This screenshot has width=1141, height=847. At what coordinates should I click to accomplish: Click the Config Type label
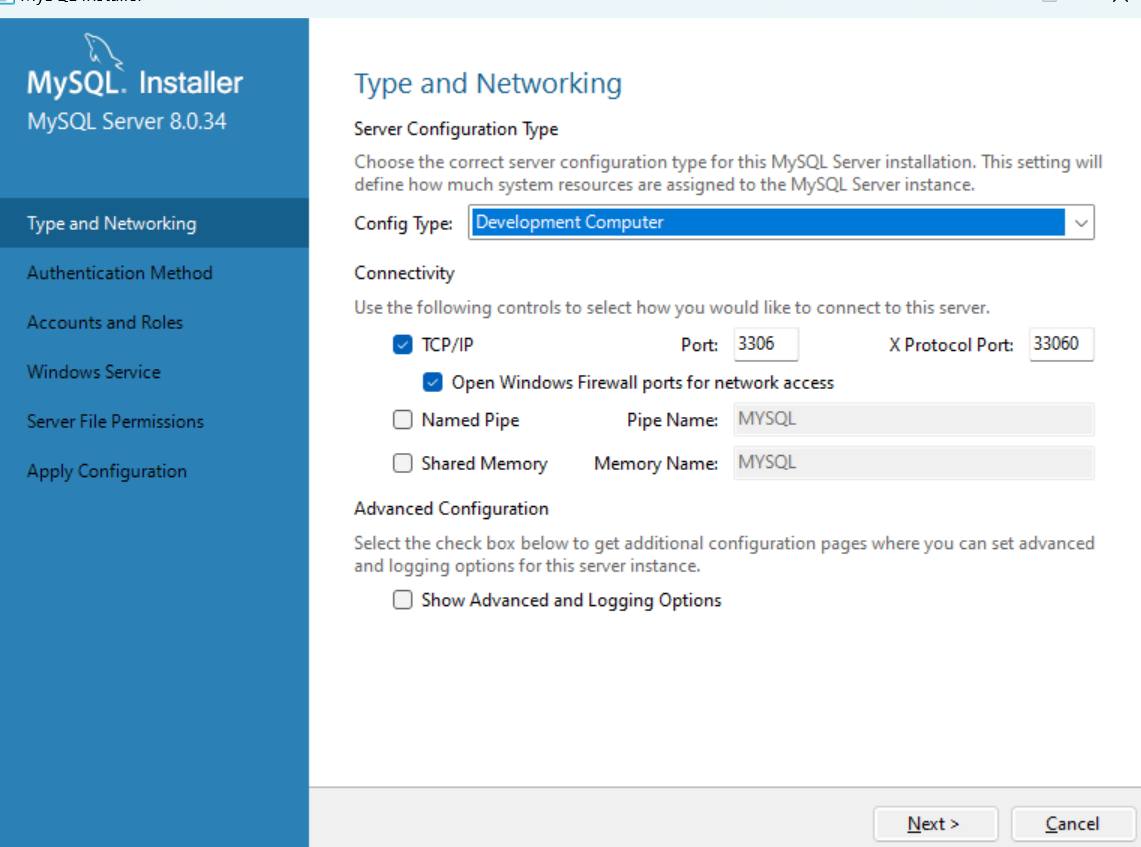[x=403, y=223]
